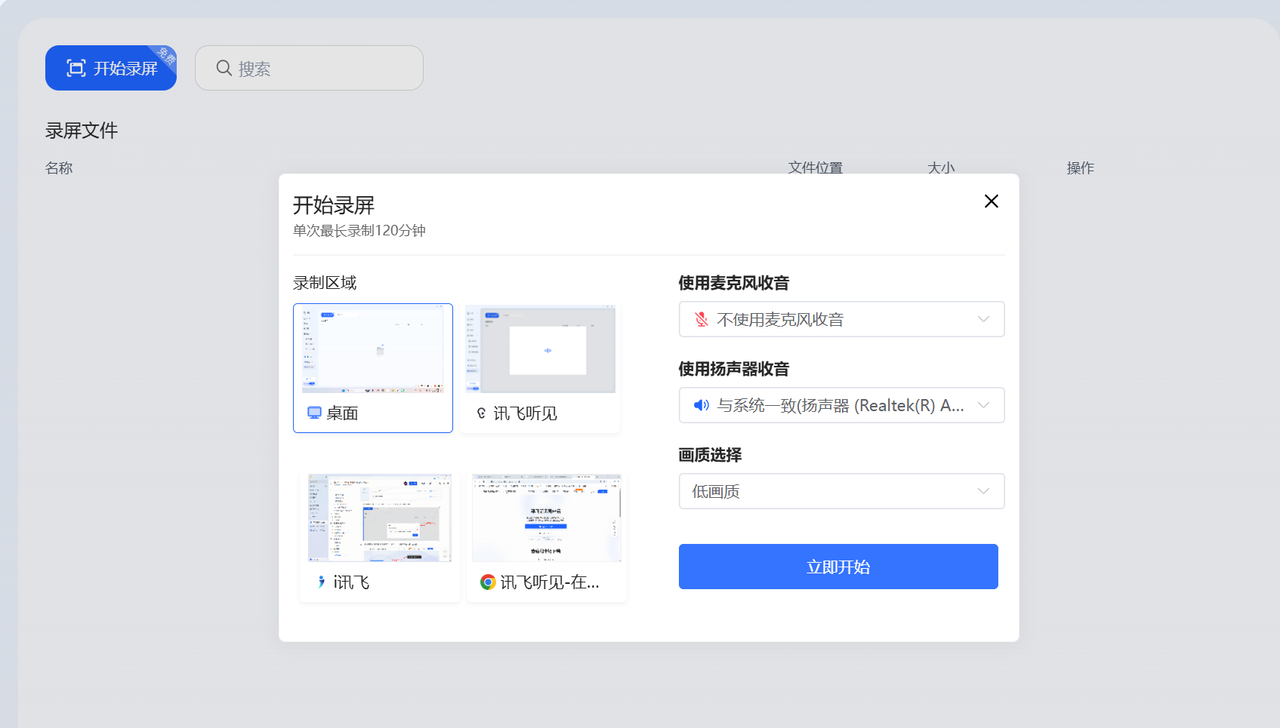Image resolution: width=1280 pixels, height=728 pixels.
Task: Click the magnifier icon in search box
Action: (x=224, y=68)
